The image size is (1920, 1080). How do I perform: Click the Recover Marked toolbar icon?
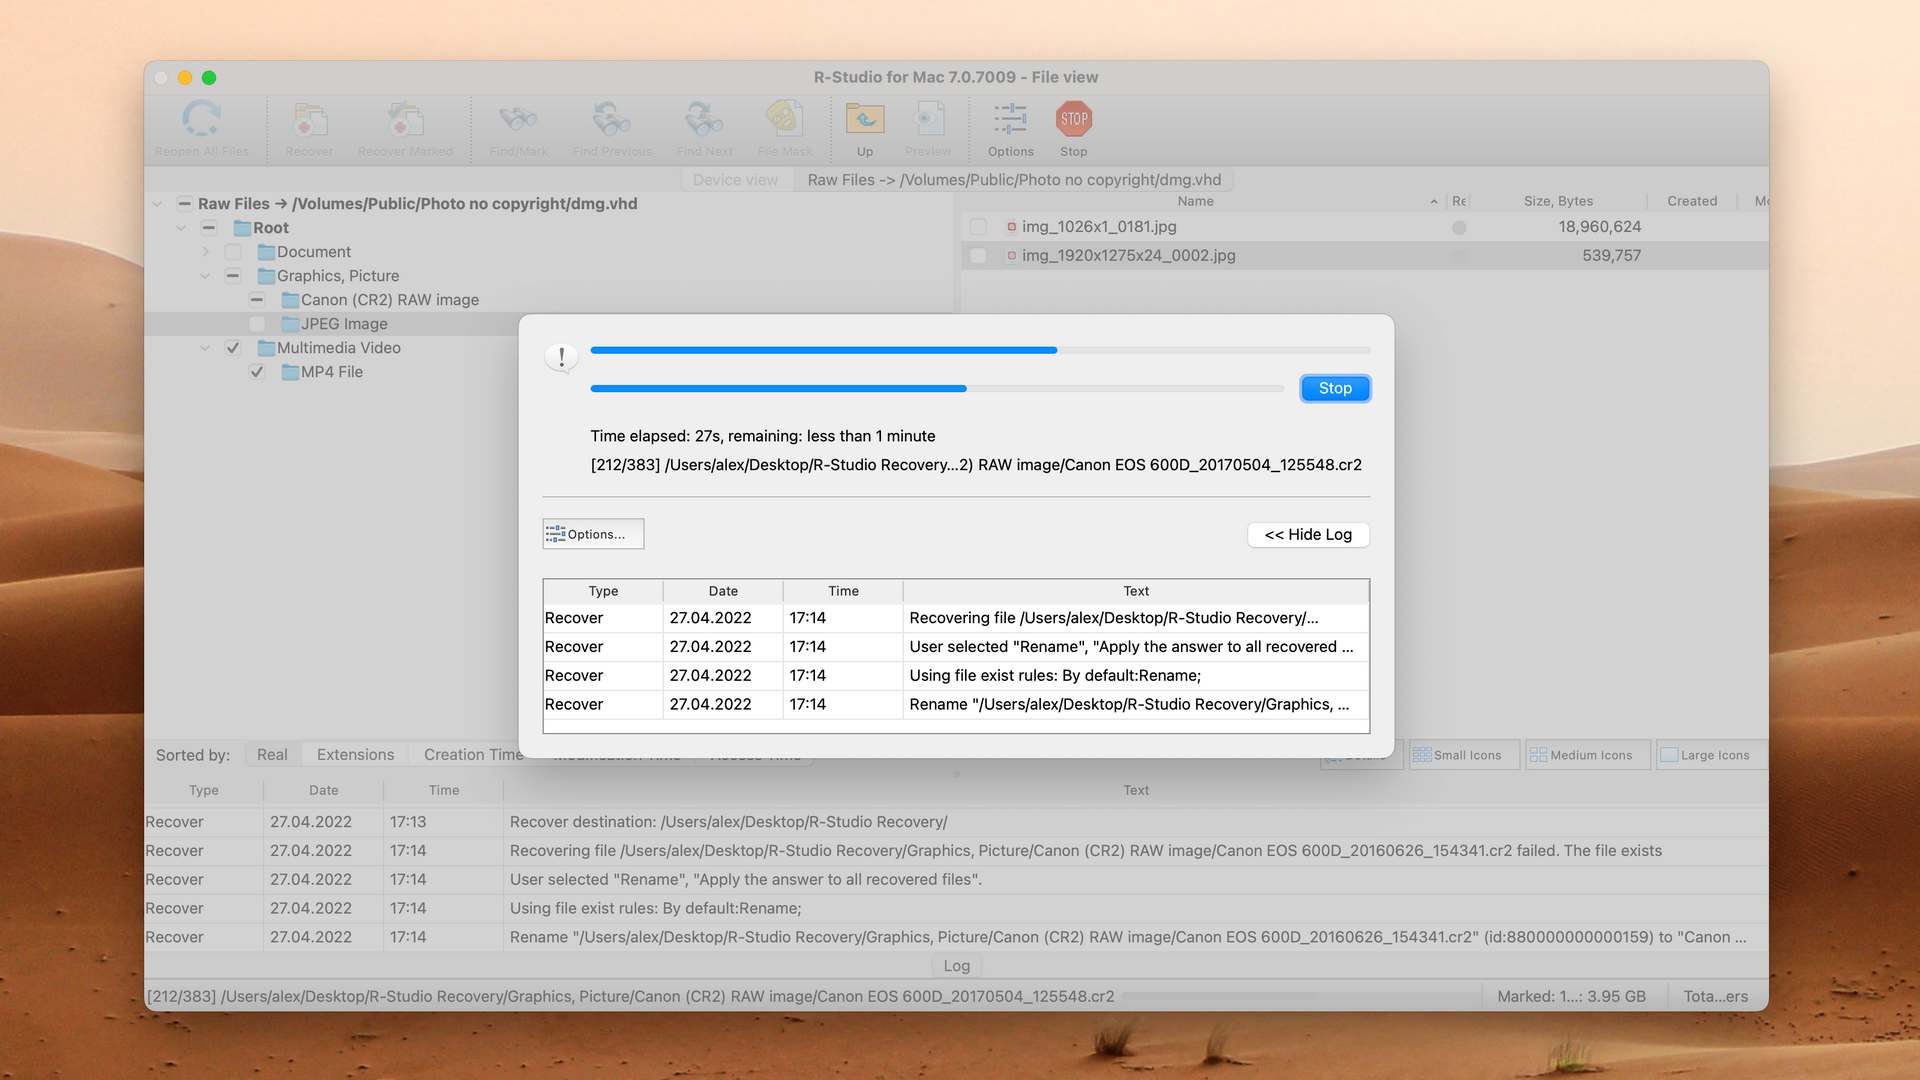[405, 119]
